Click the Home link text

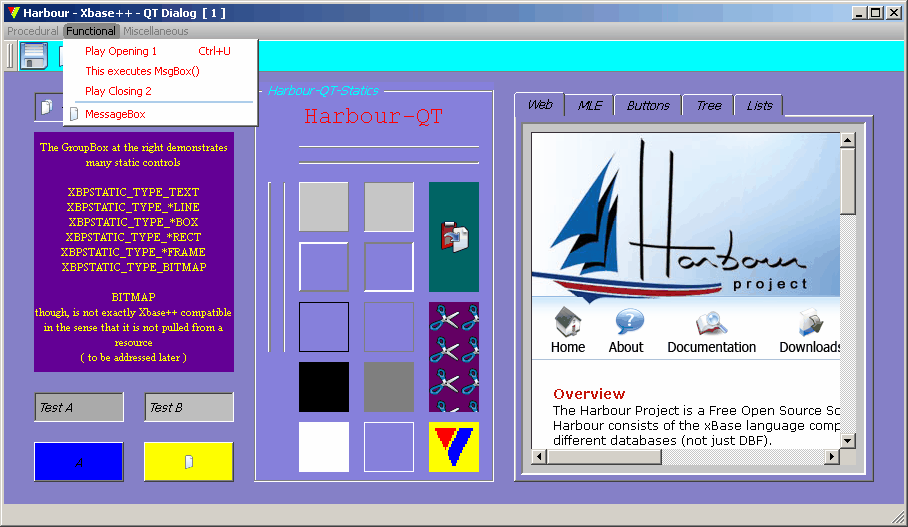pos(568,347)
